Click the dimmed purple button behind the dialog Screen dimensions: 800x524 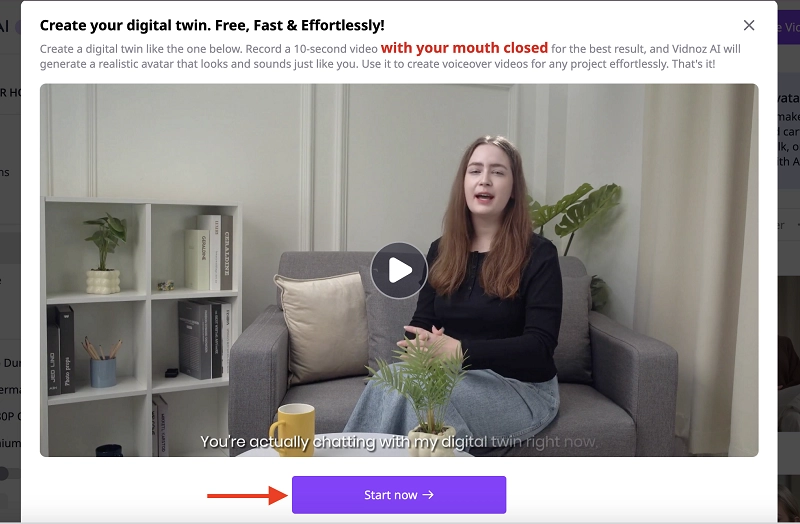tap(788, 27)
